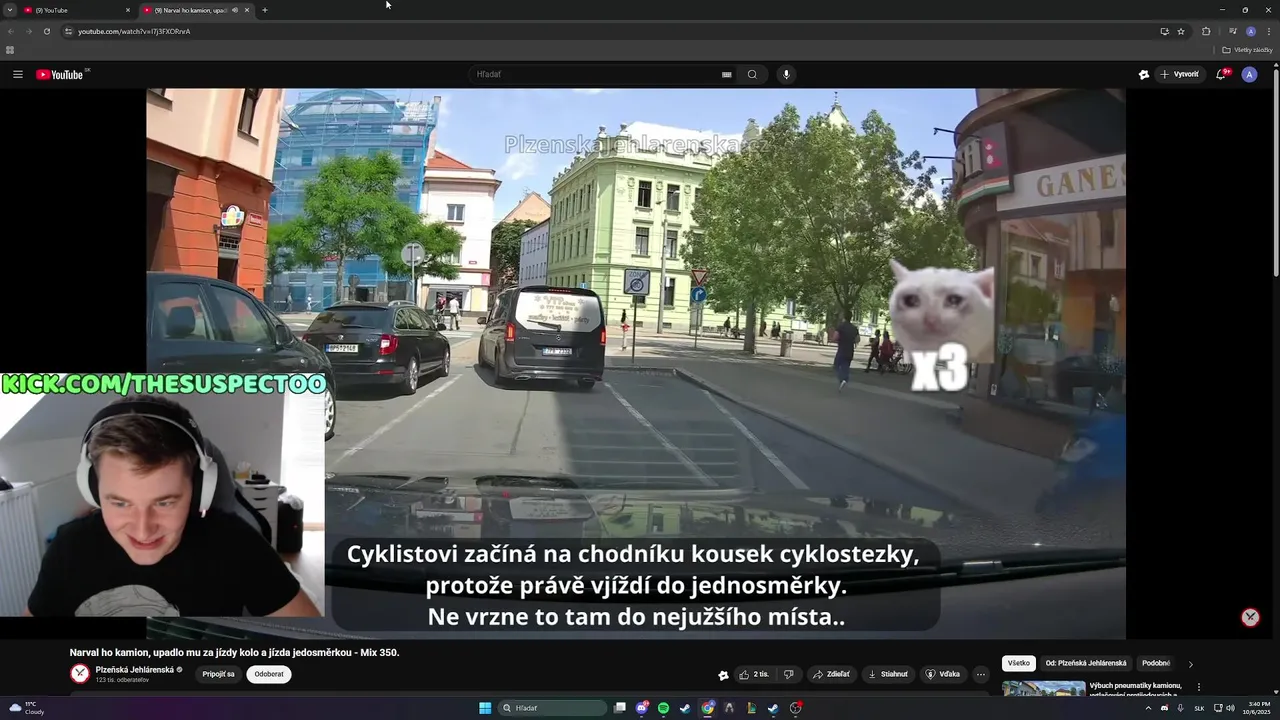The width and height of the screenshot is (1280, 720).
Task: Start voice search with the microphone
Action: coord(786,74)
